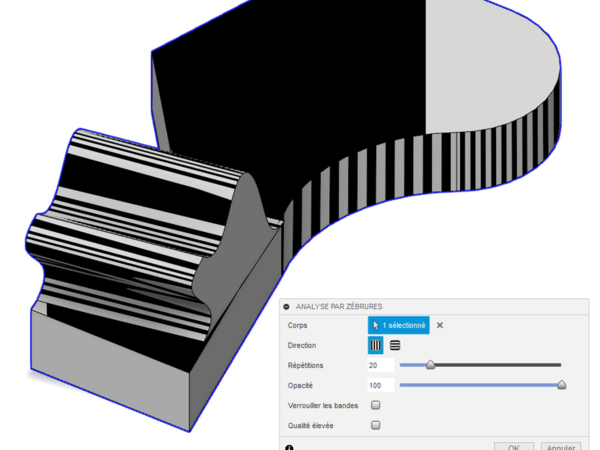
Task: Clear the Corps selection with the X
Action: coord(440,325)
